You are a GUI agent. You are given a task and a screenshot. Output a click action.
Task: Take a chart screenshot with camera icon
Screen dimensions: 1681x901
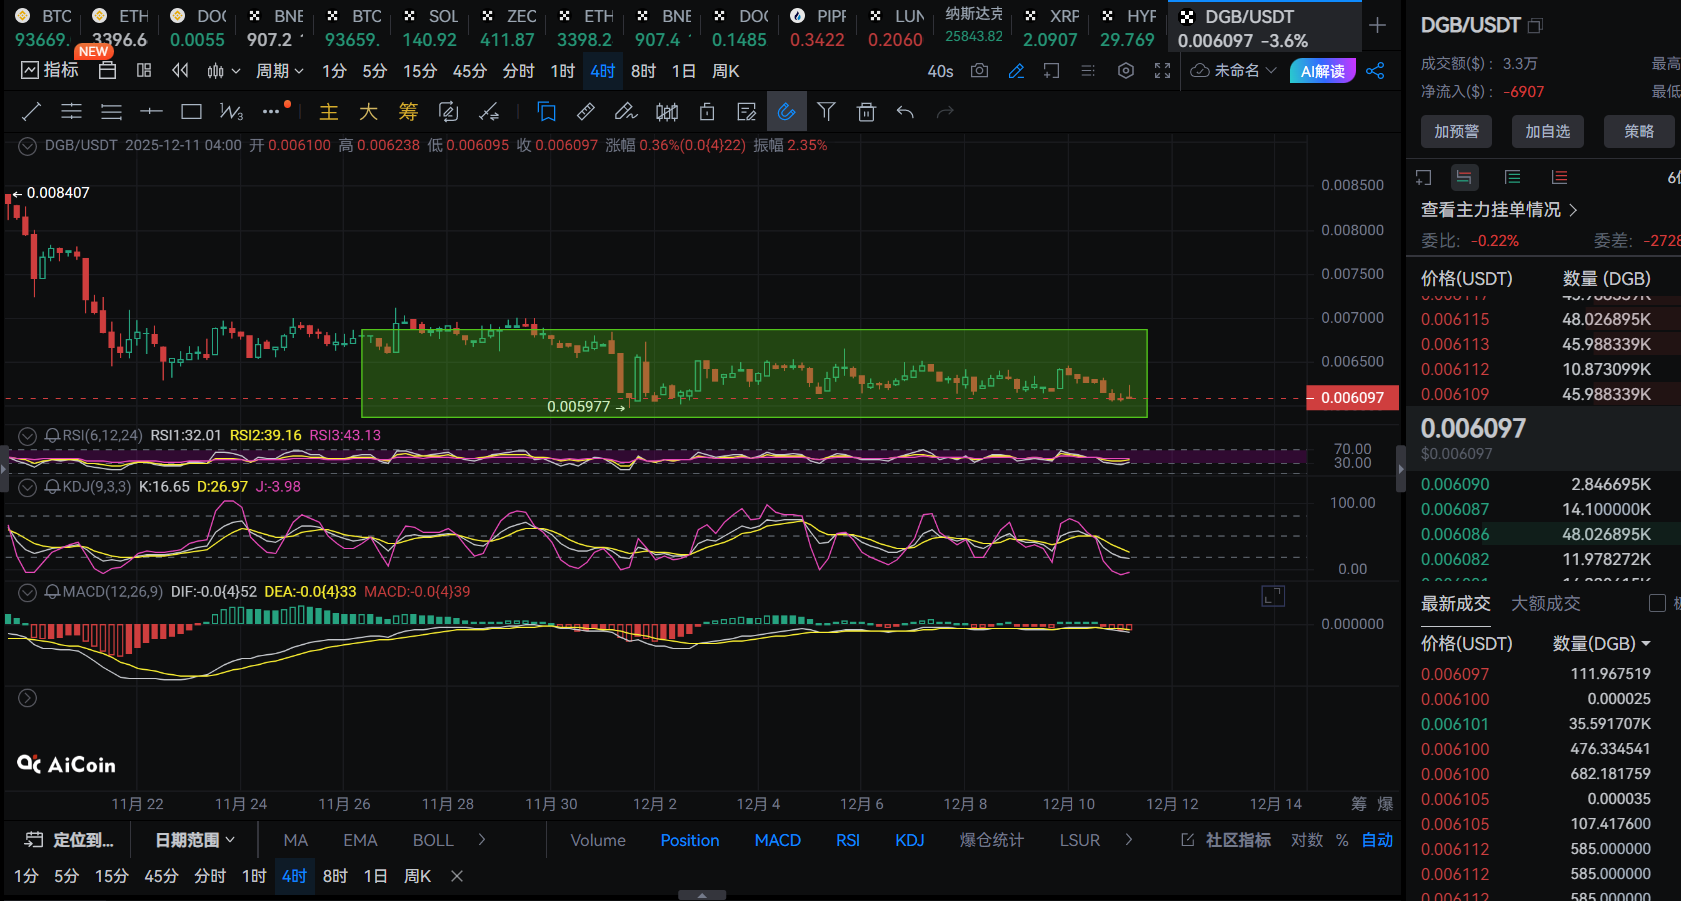(x=979, y=71)
